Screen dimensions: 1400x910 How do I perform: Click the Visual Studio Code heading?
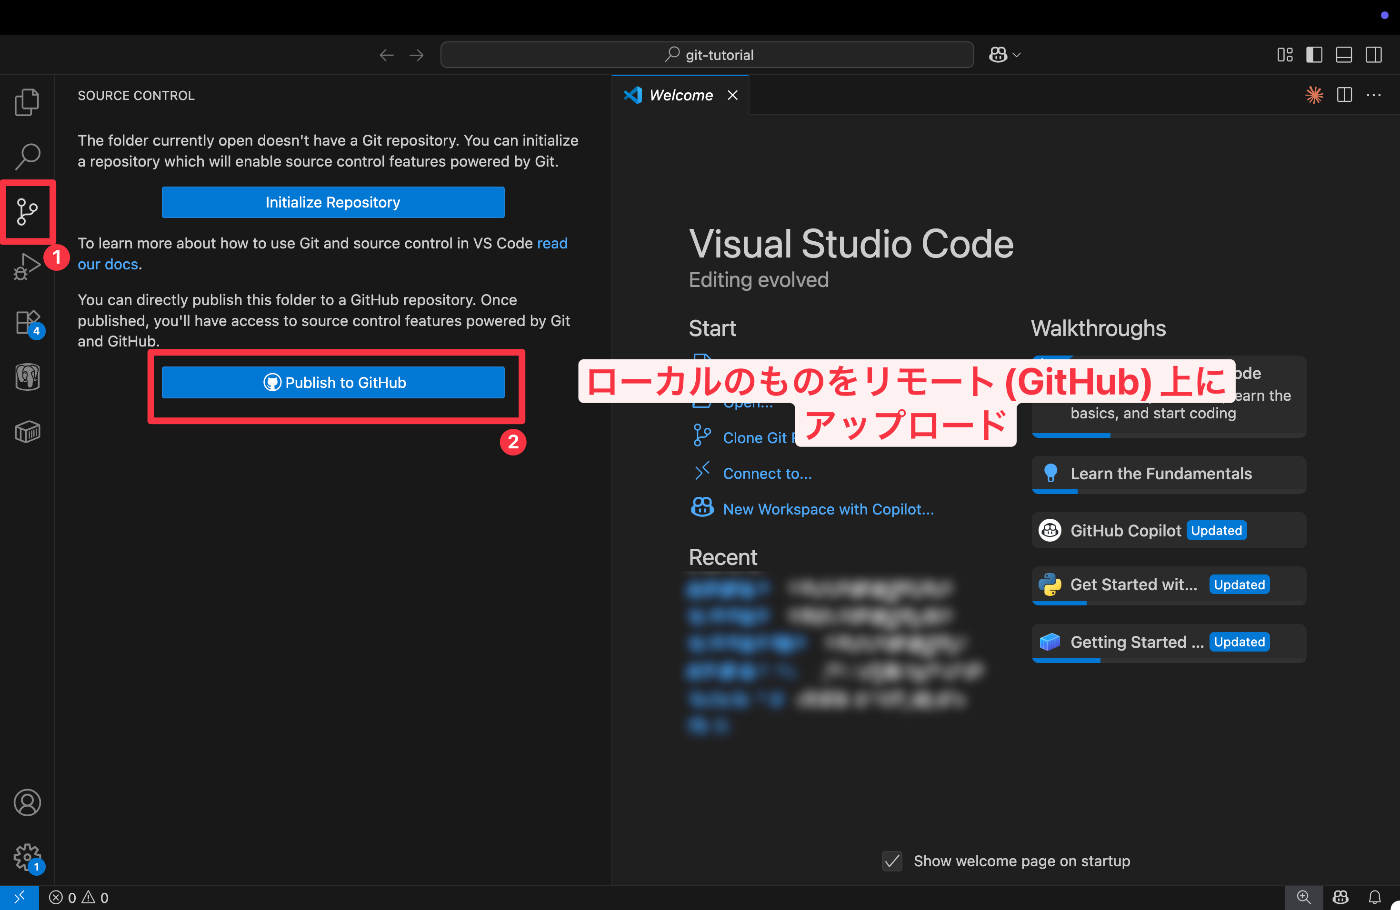point(851,244)
